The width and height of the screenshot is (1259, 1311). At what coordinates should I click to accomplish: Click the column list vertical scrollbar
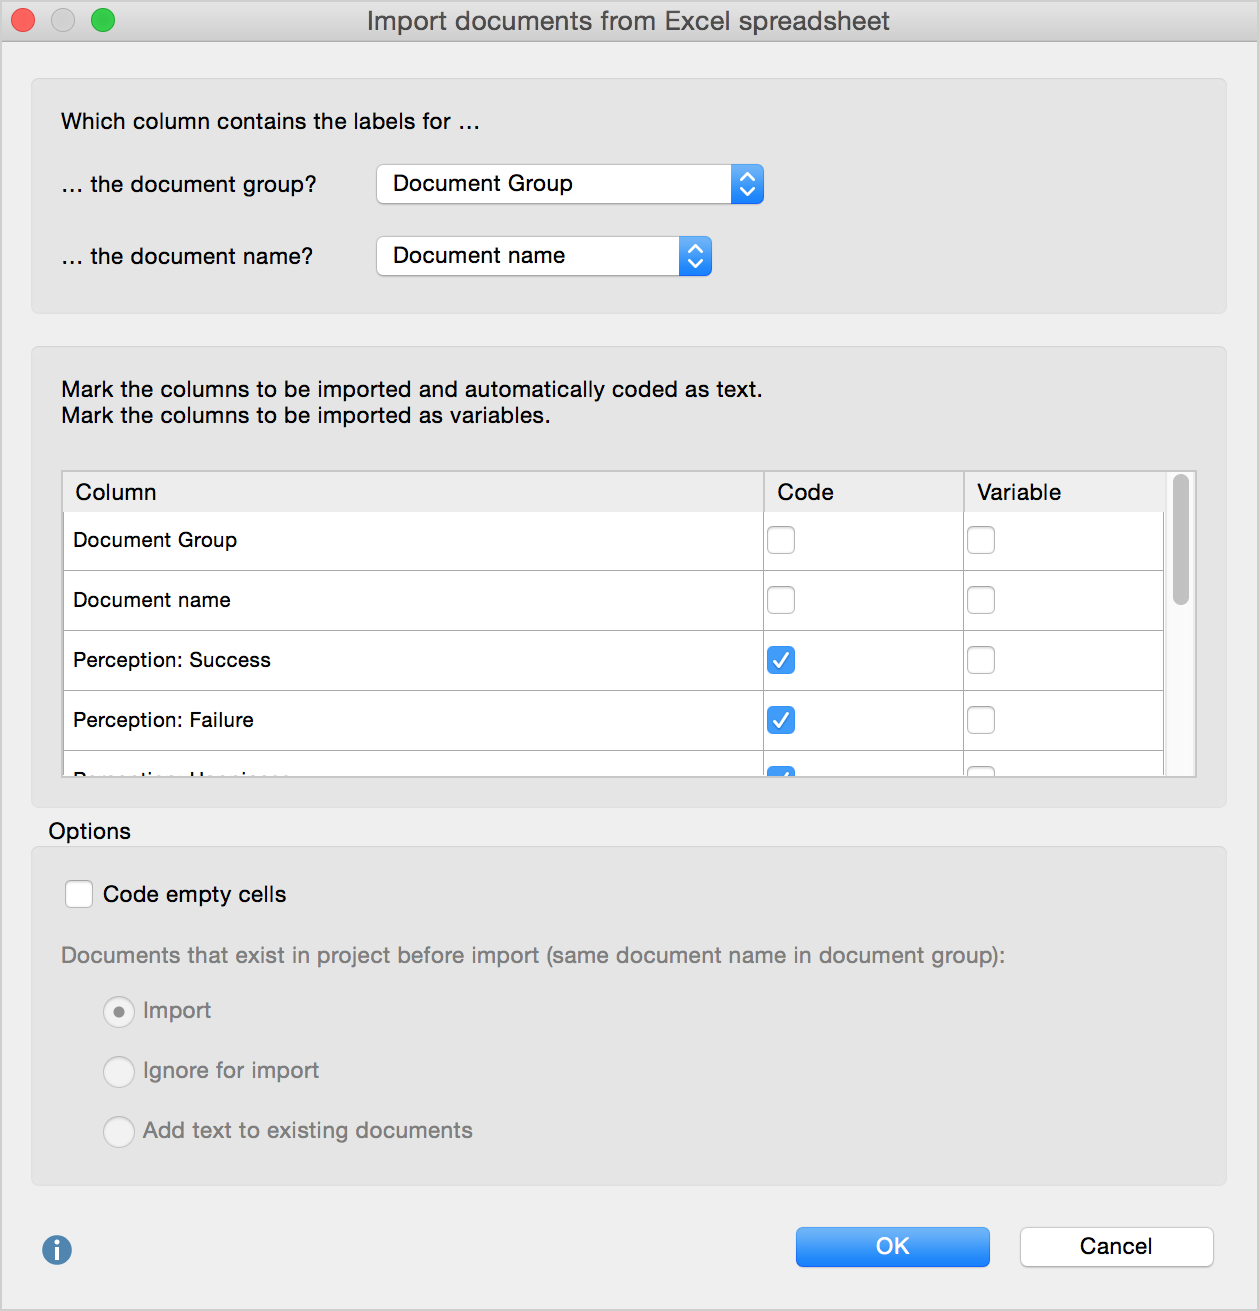click(1181, 540)
